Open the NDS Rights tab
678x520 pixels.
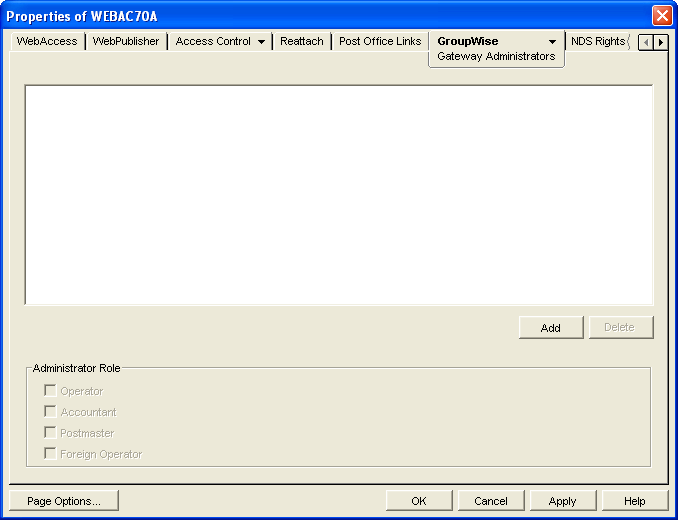598,41
